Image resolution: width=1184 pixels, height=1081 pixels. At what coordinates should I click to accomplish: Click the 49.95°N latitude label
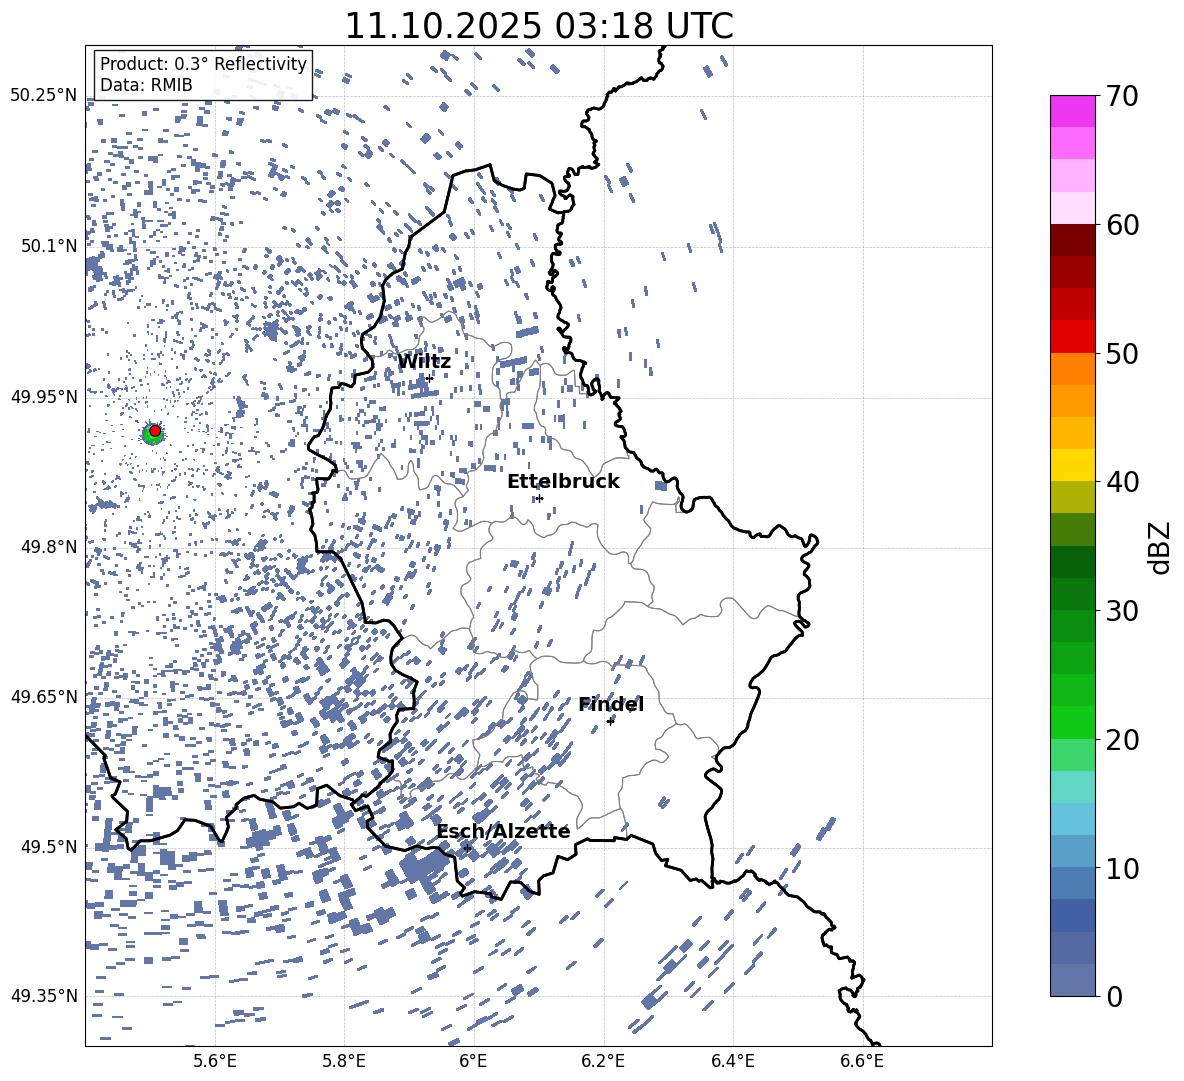pos(44,396)
